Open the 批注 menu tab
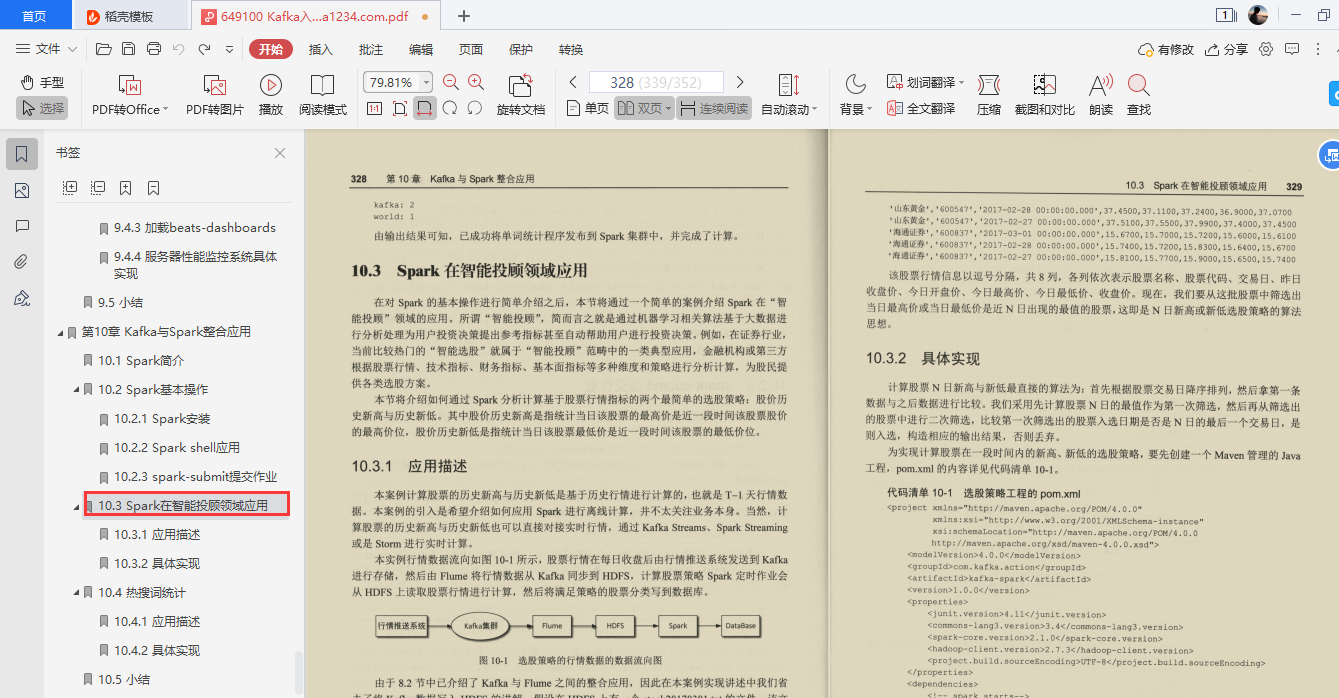 (369, 48)
